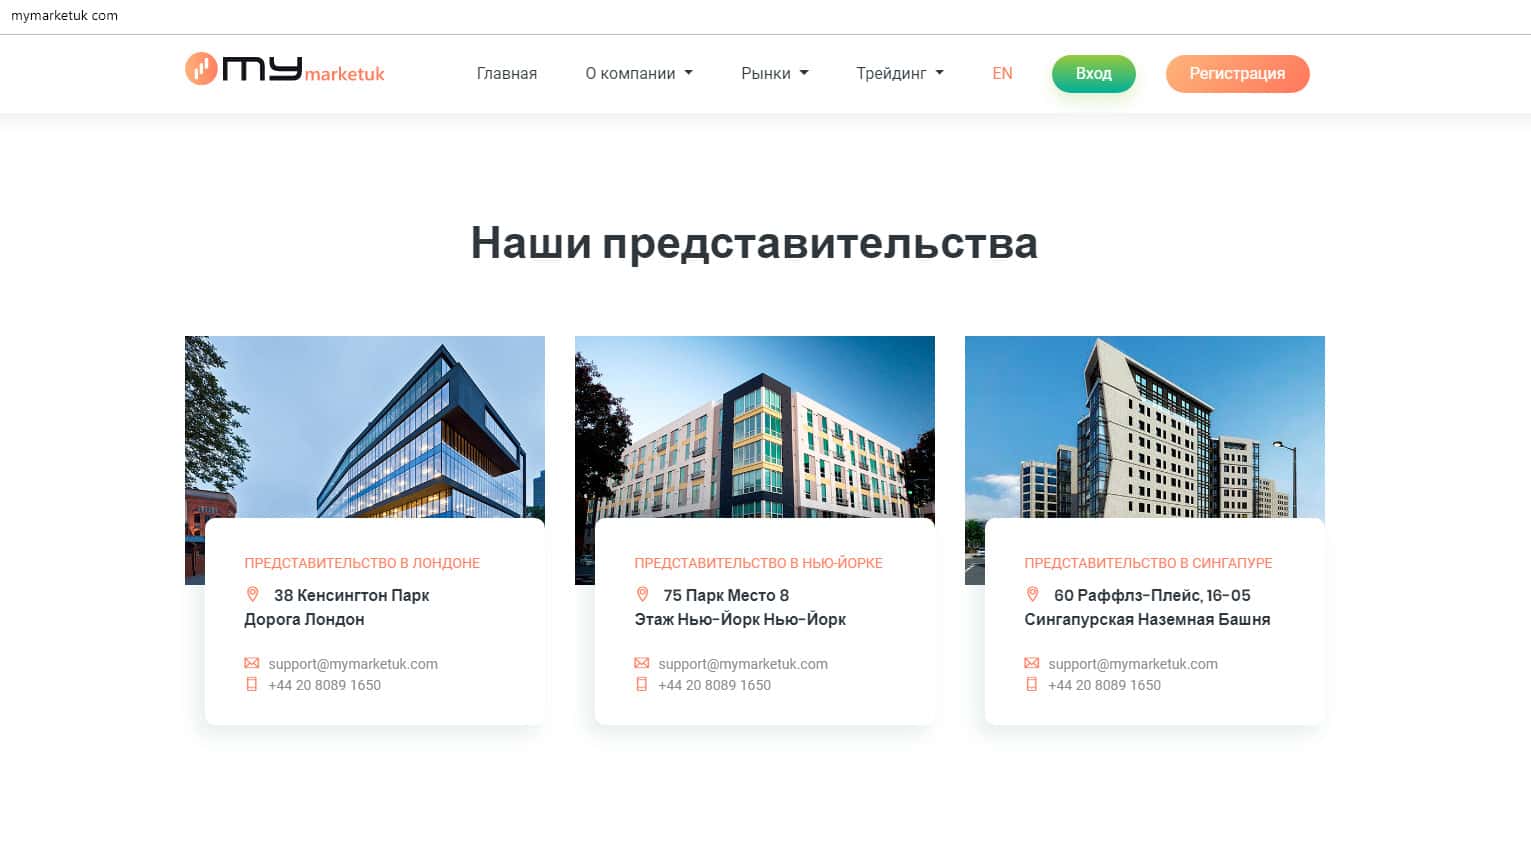The height and width of the screenshot is (857, 1531).
Task: Click the address 60 Раффлз-Плейс, 16-05
Action: [x=1152, y=595]
